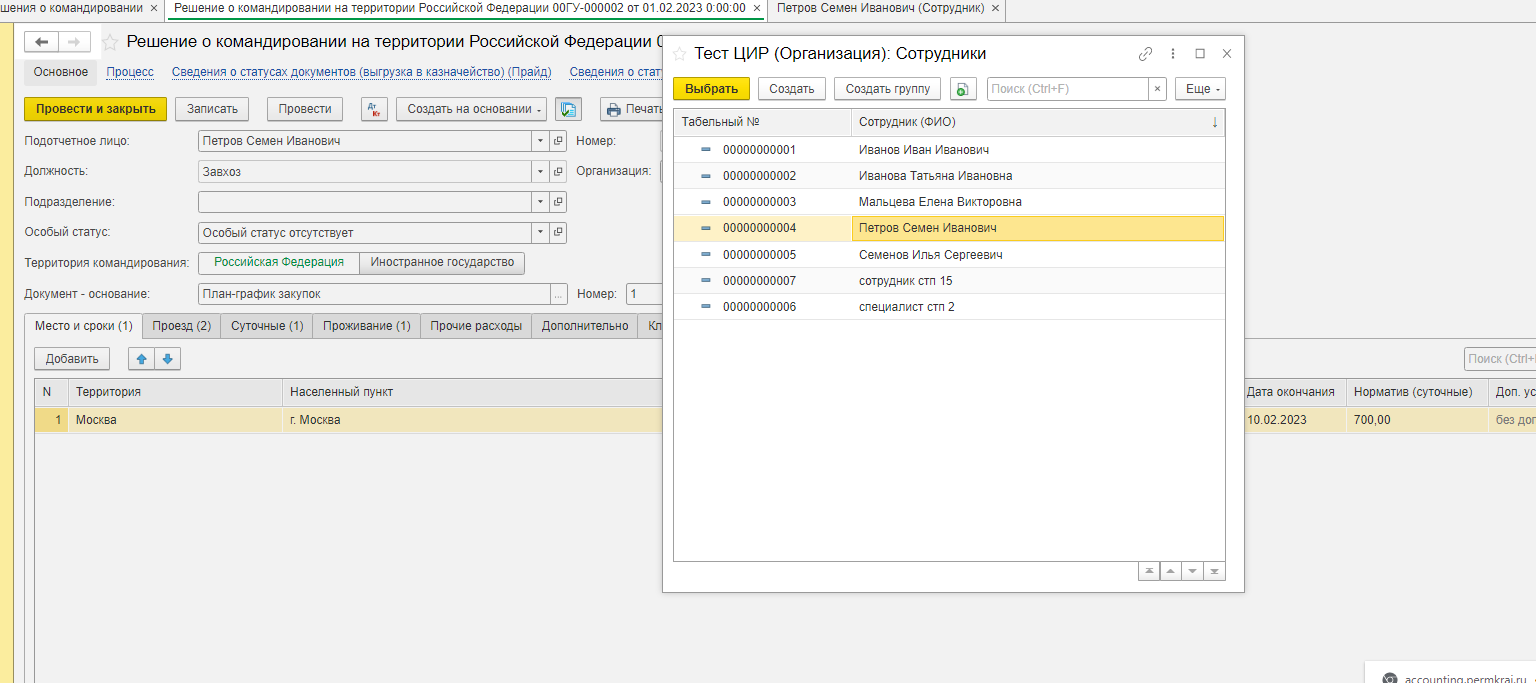Open the Создать на основании dropdown
The height and width of the screenshot is (683, 1536).
coord(471,109)
